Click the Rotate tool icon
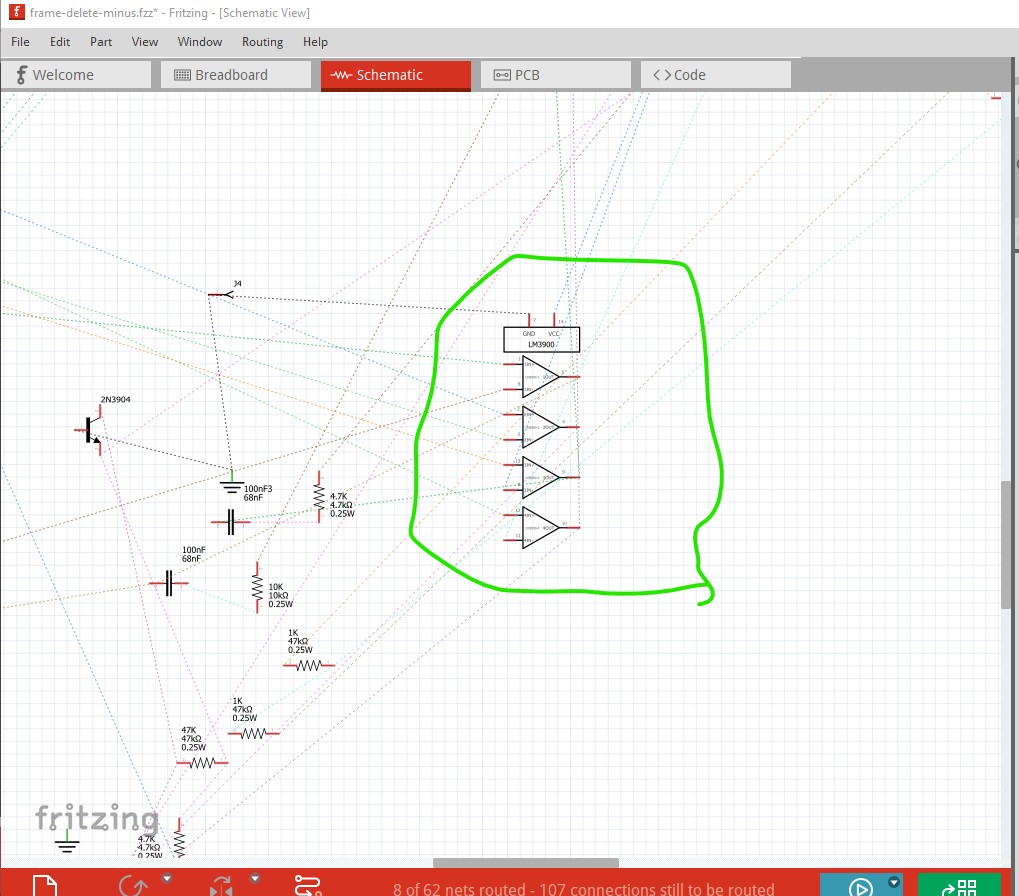 (x=133, y=886)
